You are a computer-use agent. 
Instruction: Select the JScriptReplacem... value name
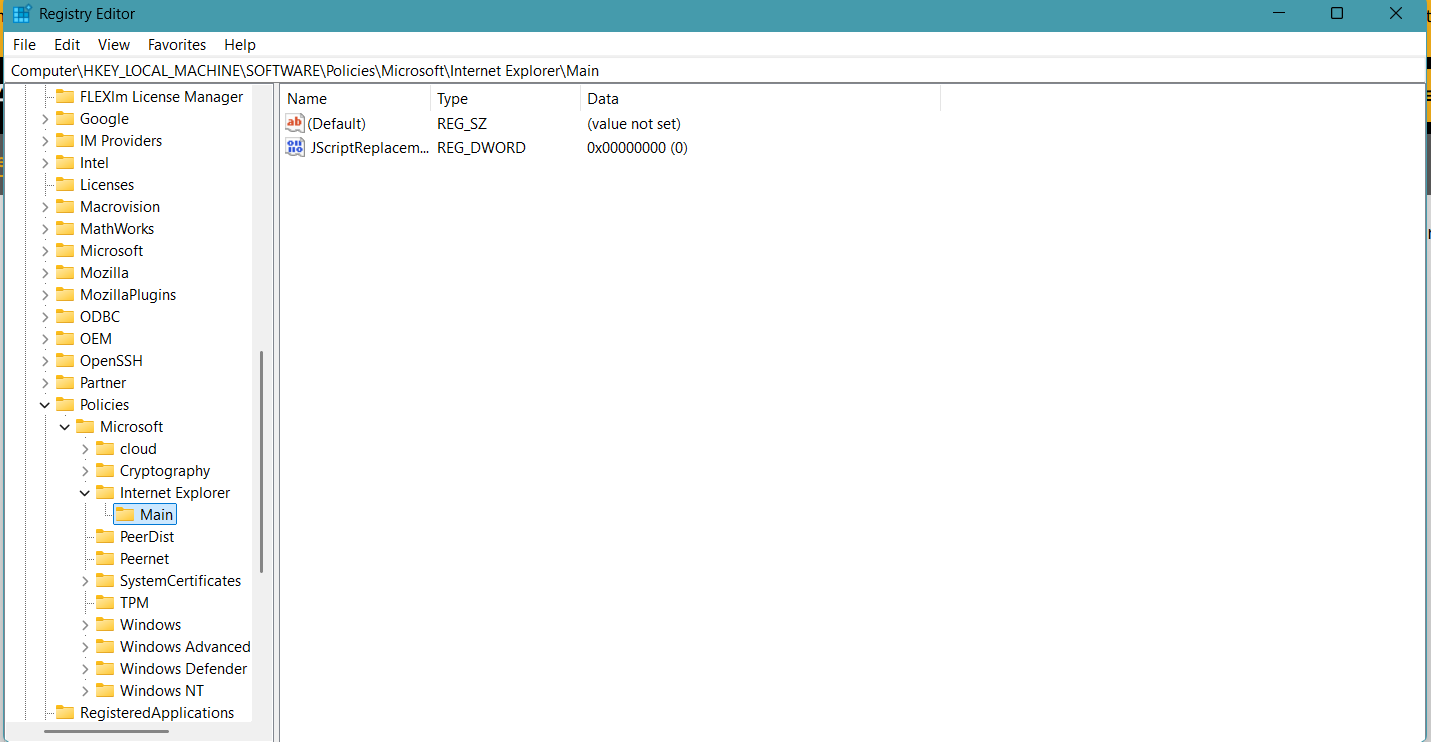coord(369,147)
